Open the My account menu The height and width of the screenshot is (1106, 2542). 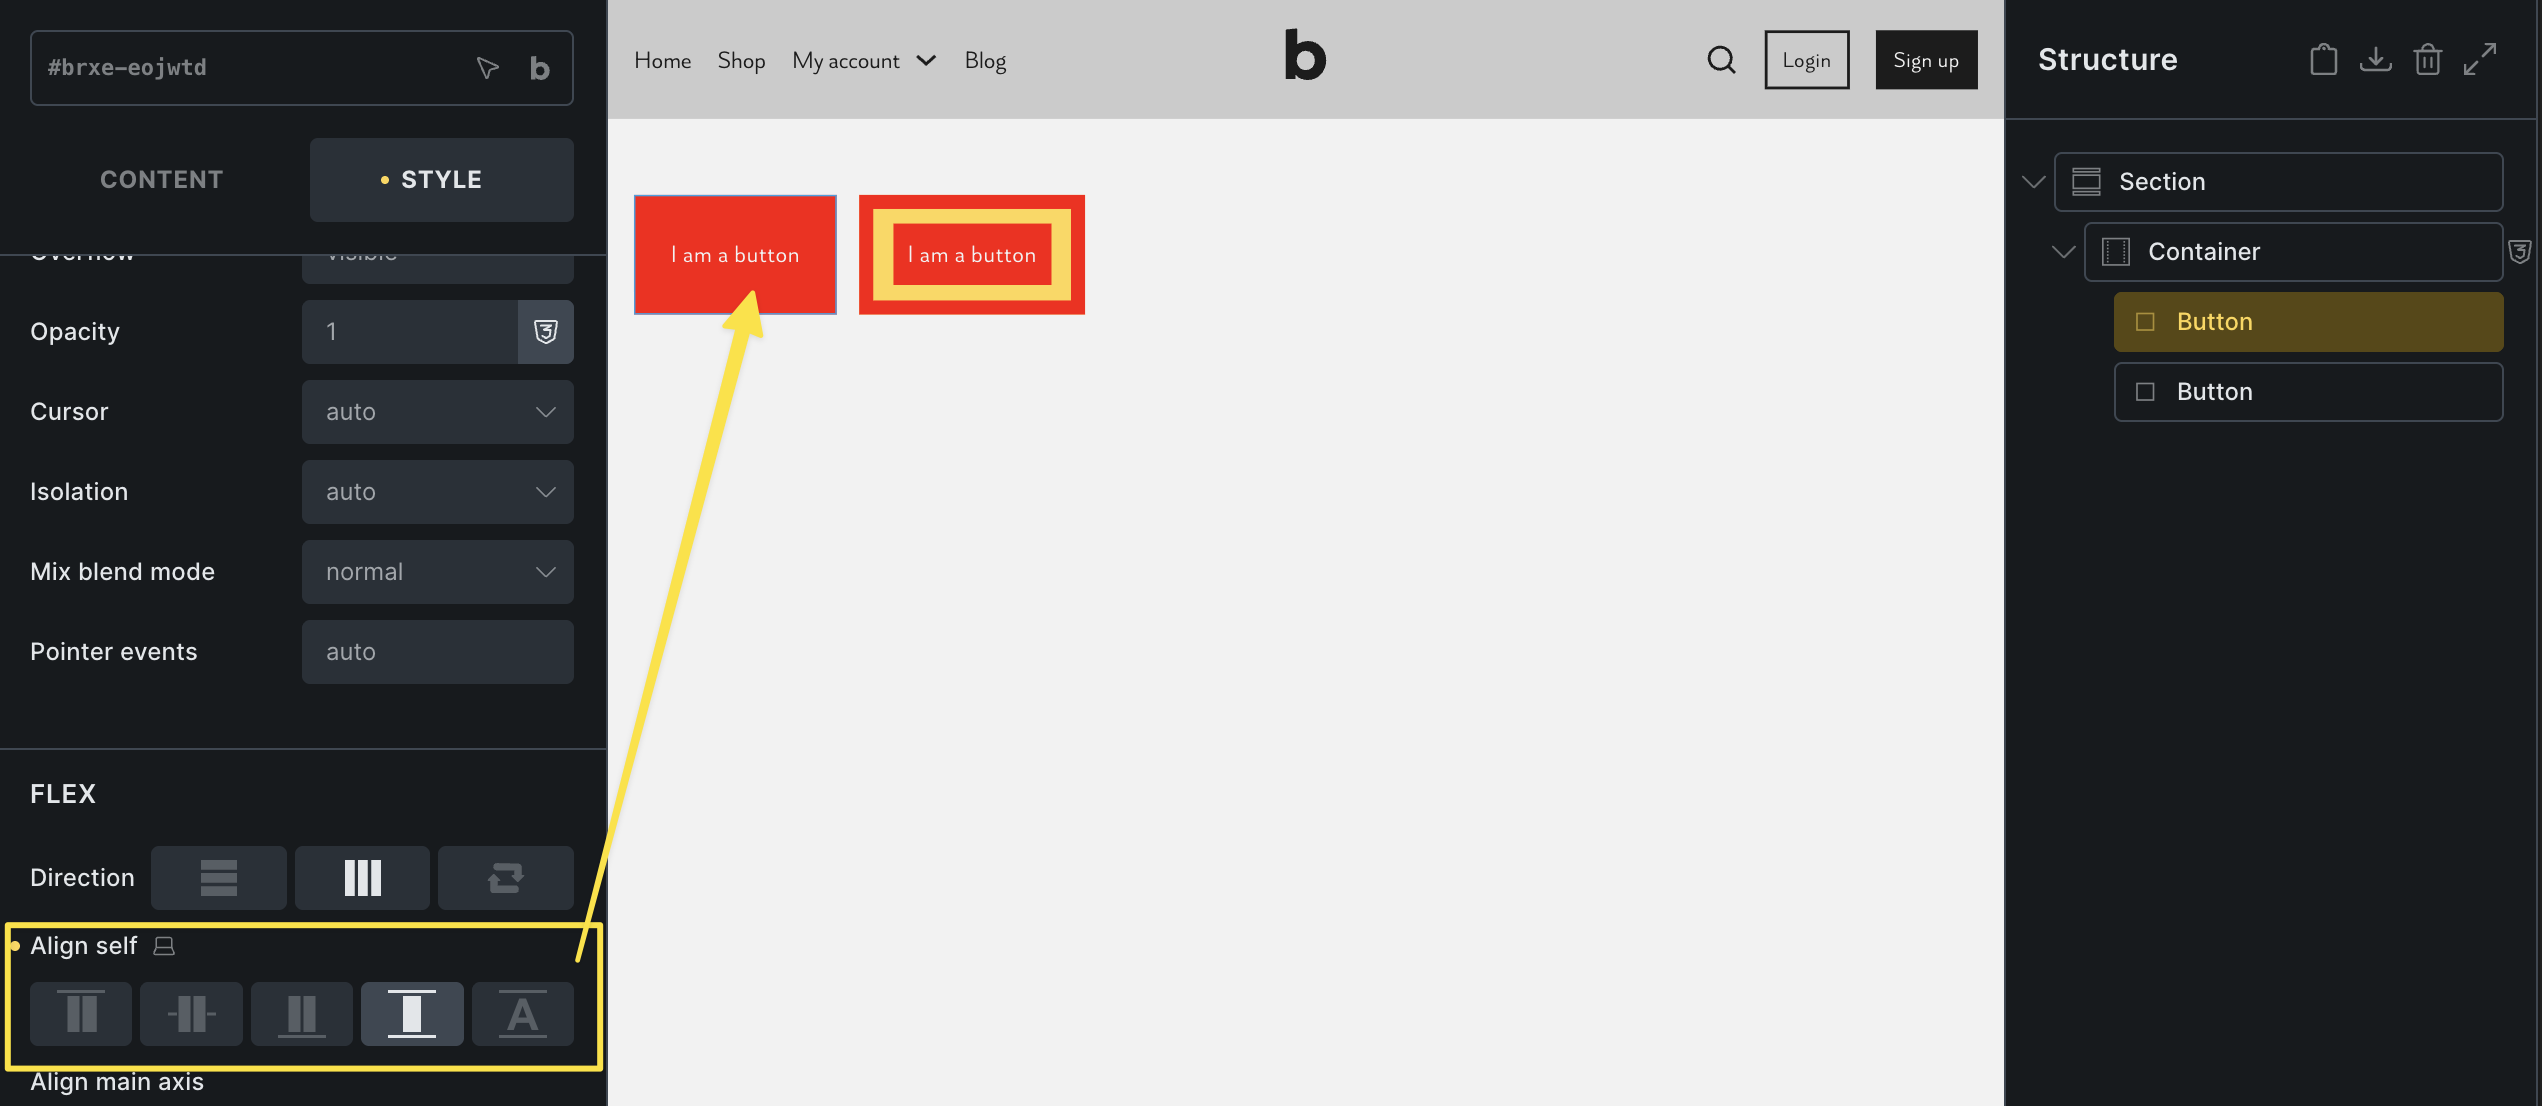[863, 61]
